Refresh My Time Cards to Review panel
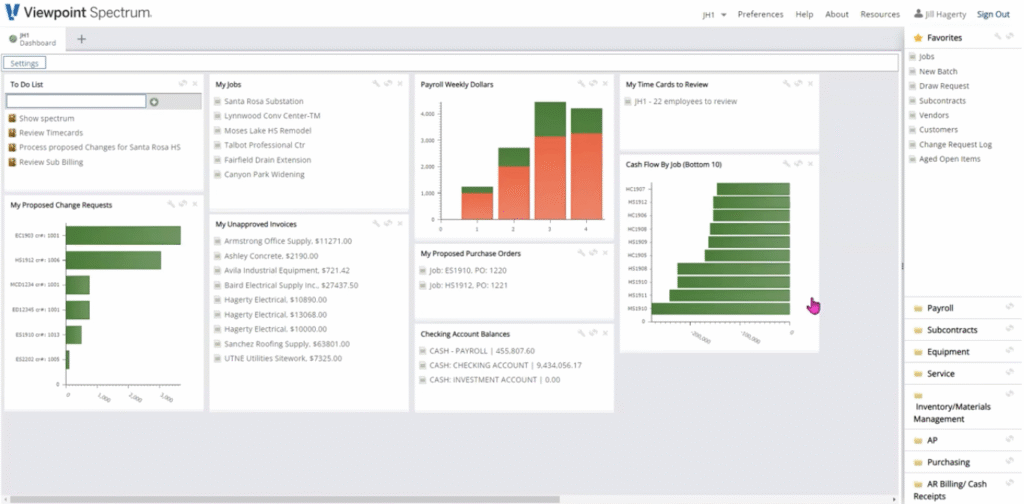 (x=799, y=84)
